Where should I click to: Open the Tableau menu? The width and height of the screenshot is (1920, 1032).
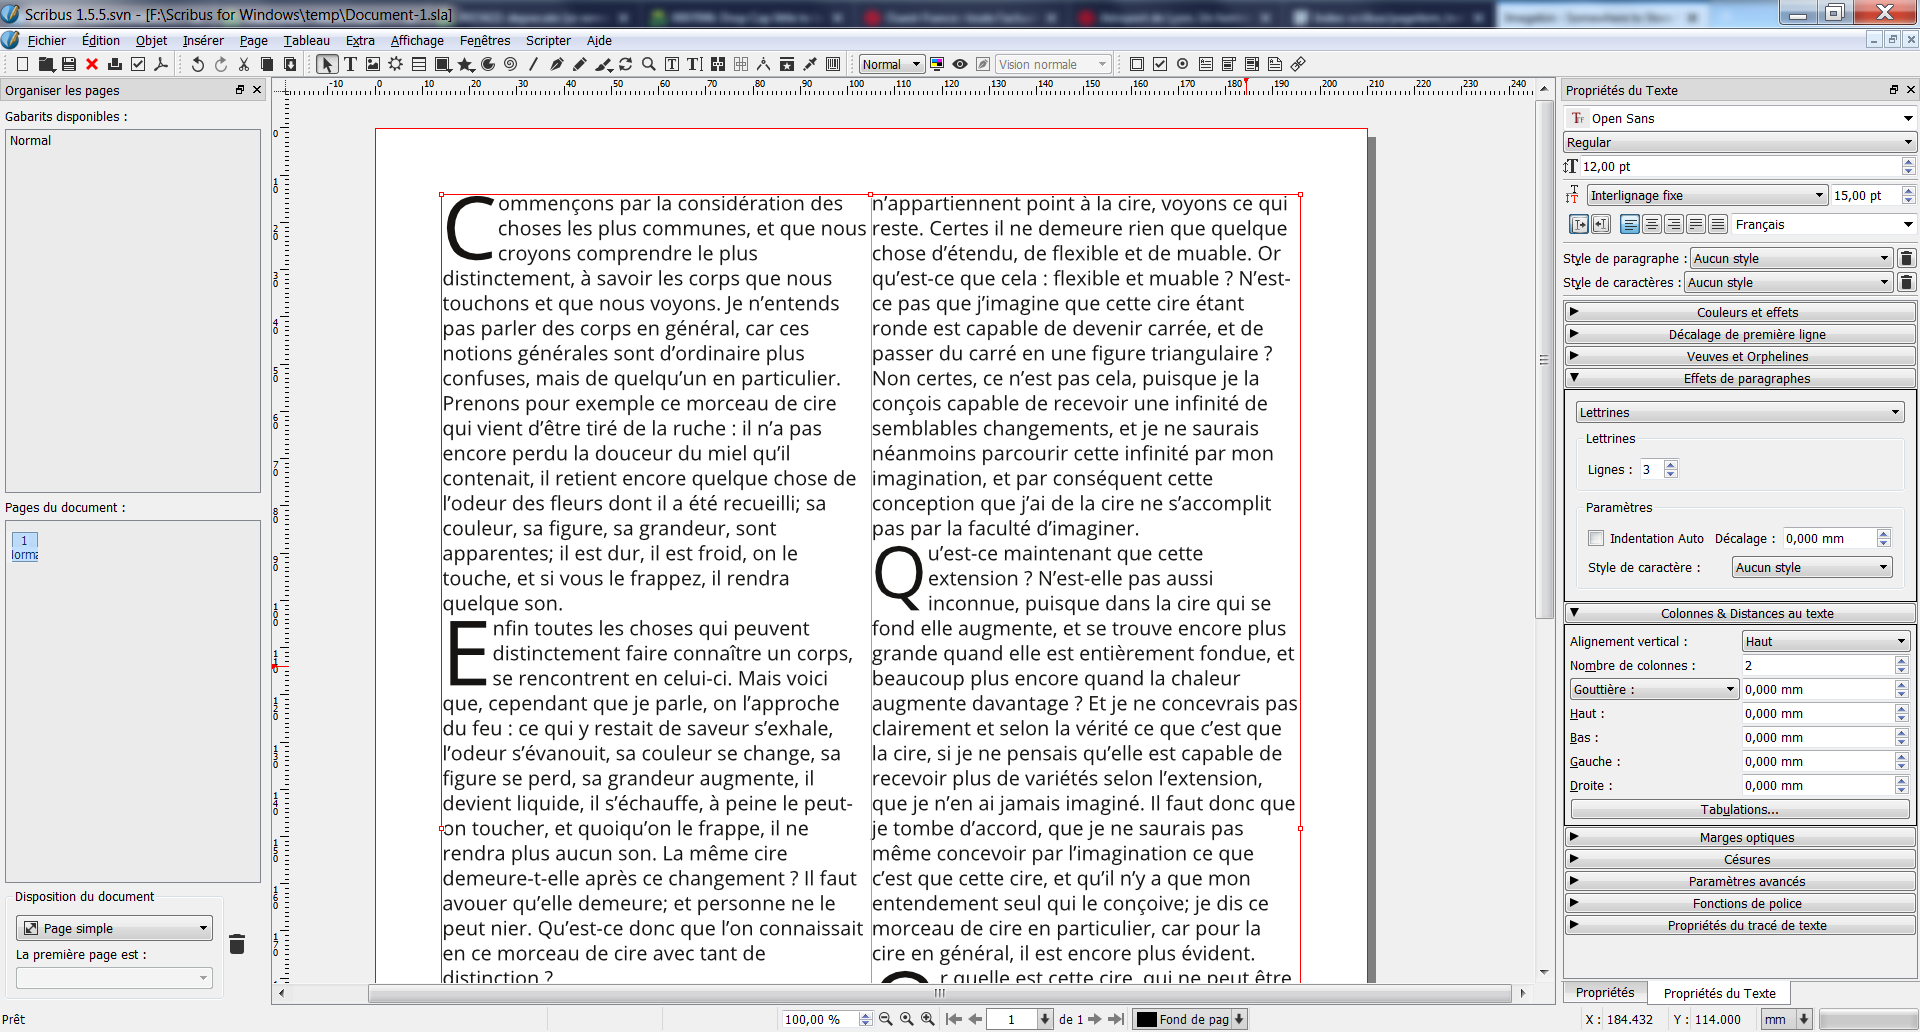(x=306, y=40)
